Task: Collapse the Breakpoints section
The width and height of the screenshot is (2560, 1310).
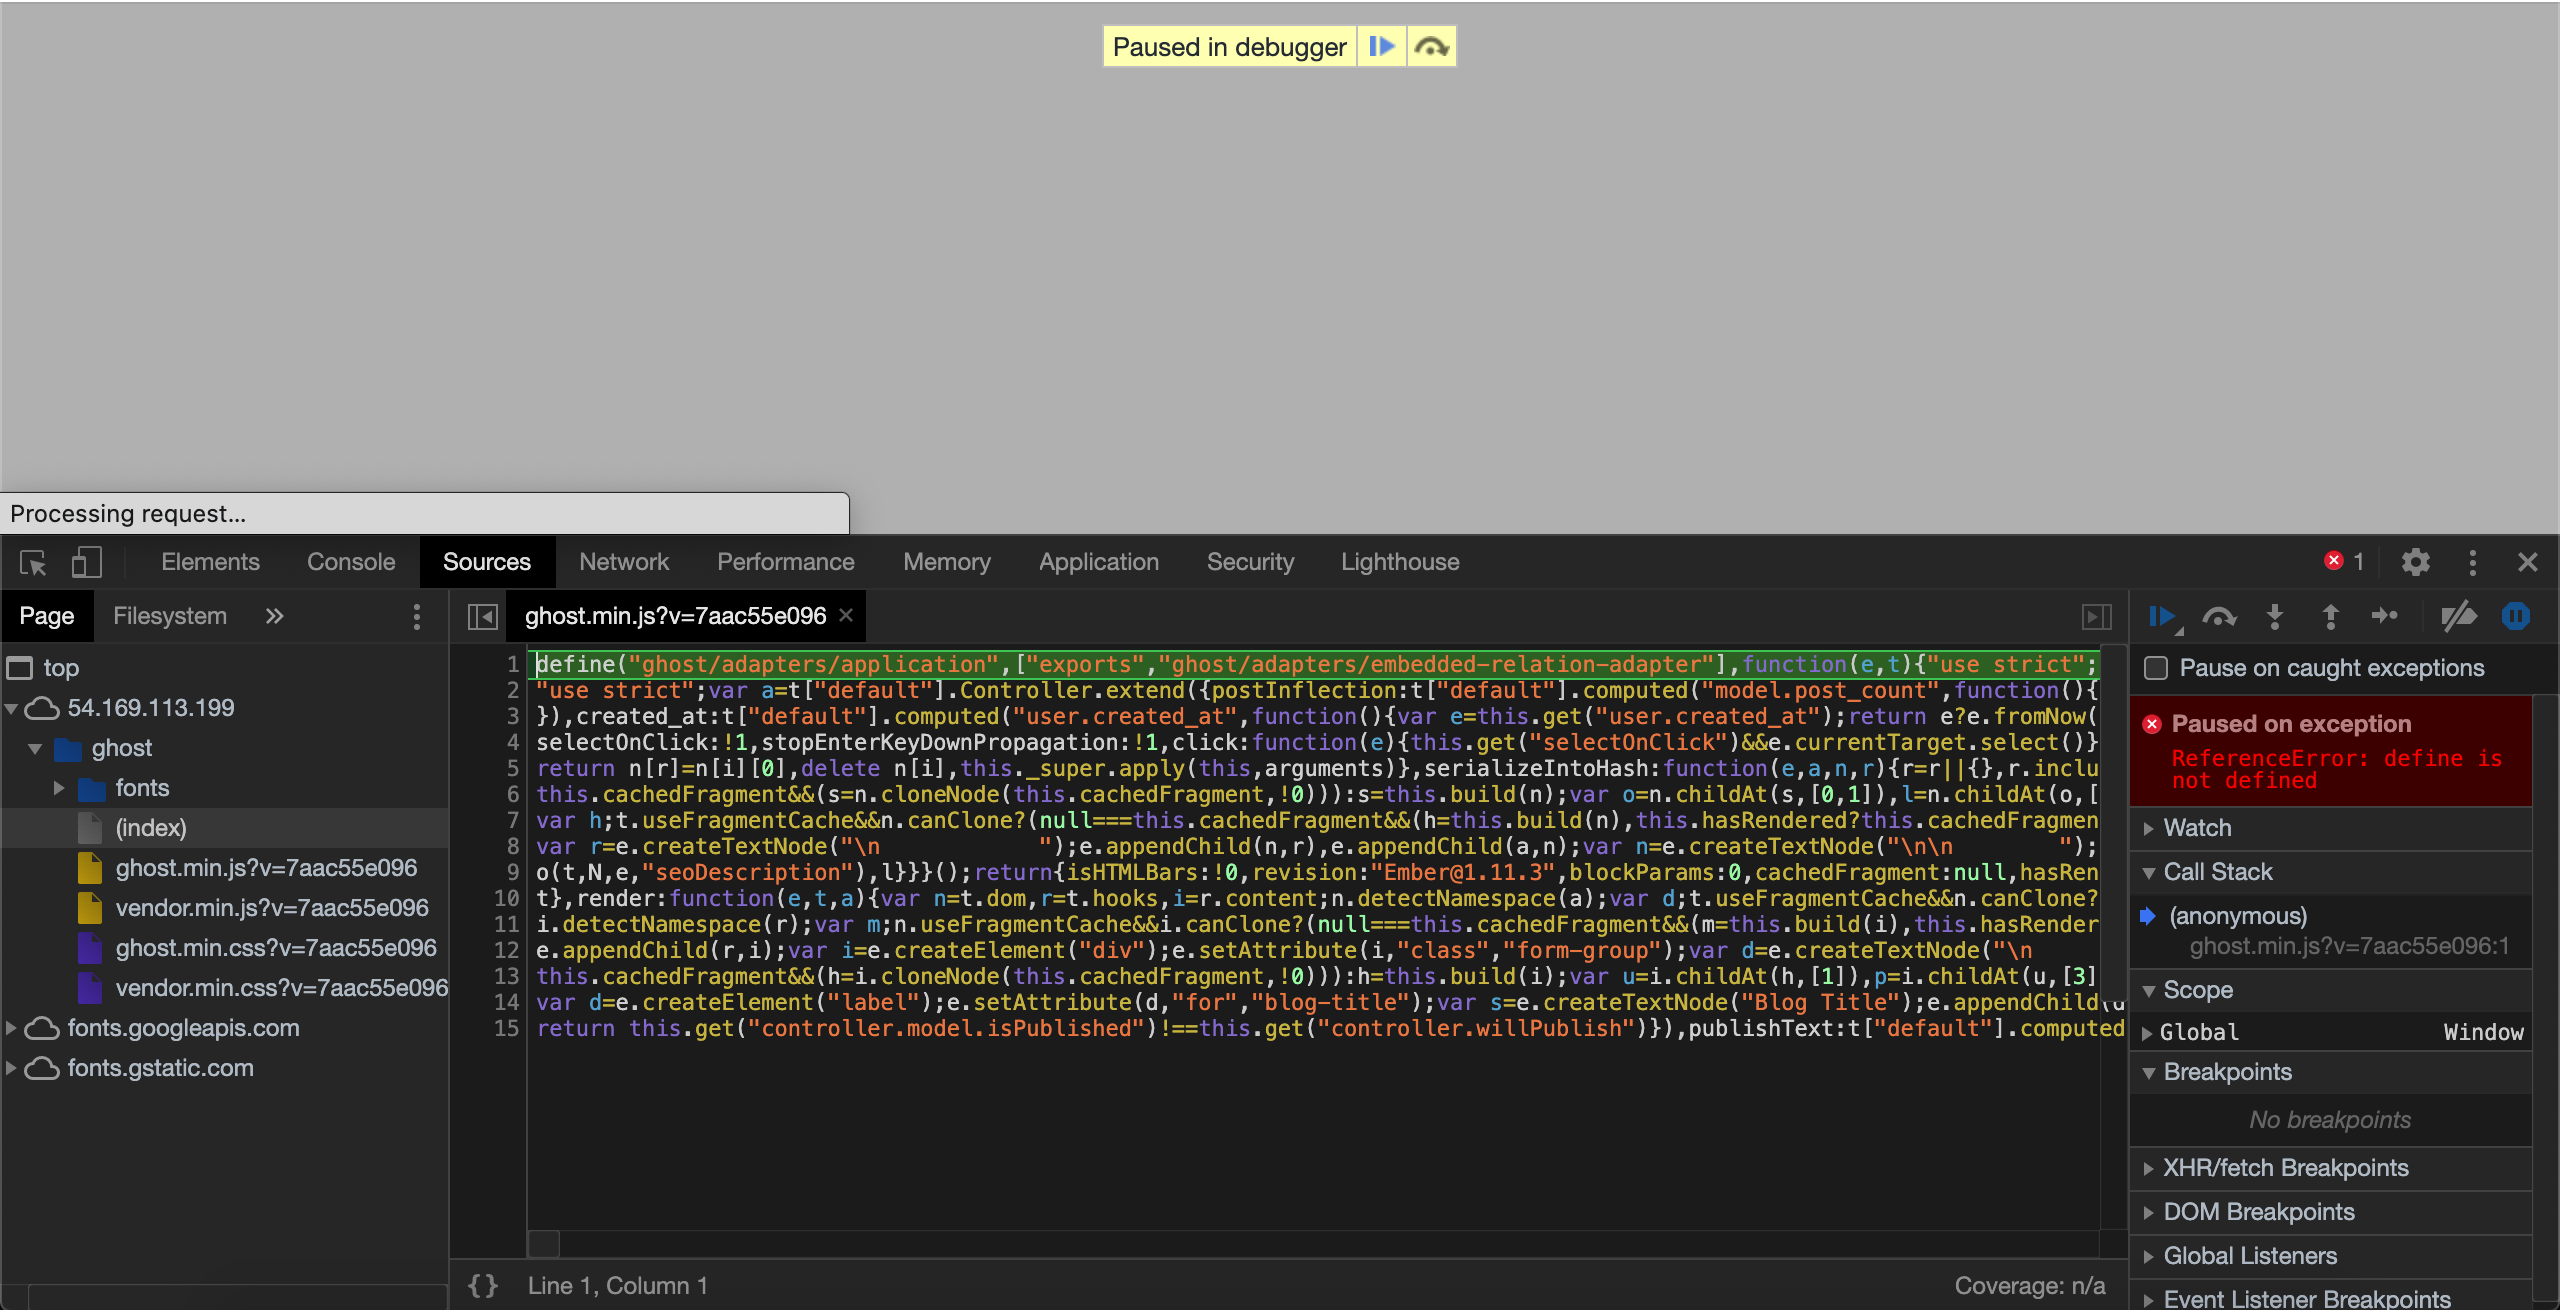Action: (x=2330, y=1072)
